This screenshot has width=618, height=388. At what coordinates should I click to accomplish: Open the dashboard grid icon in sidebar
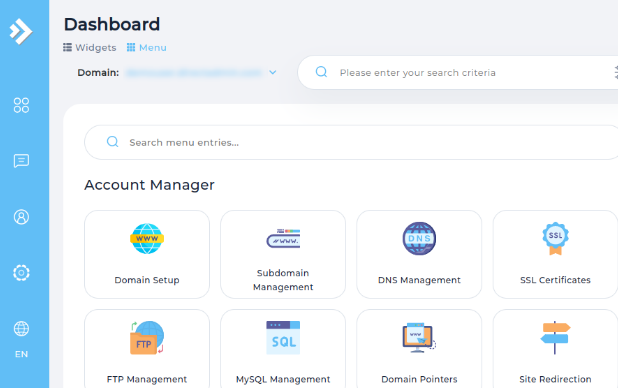[x=21, y=105]
